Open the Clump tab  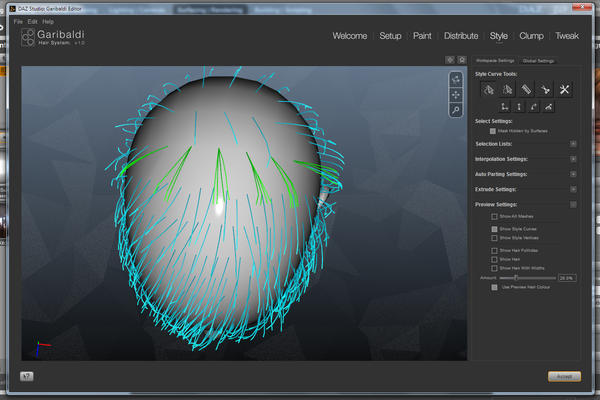coord(532,36)
